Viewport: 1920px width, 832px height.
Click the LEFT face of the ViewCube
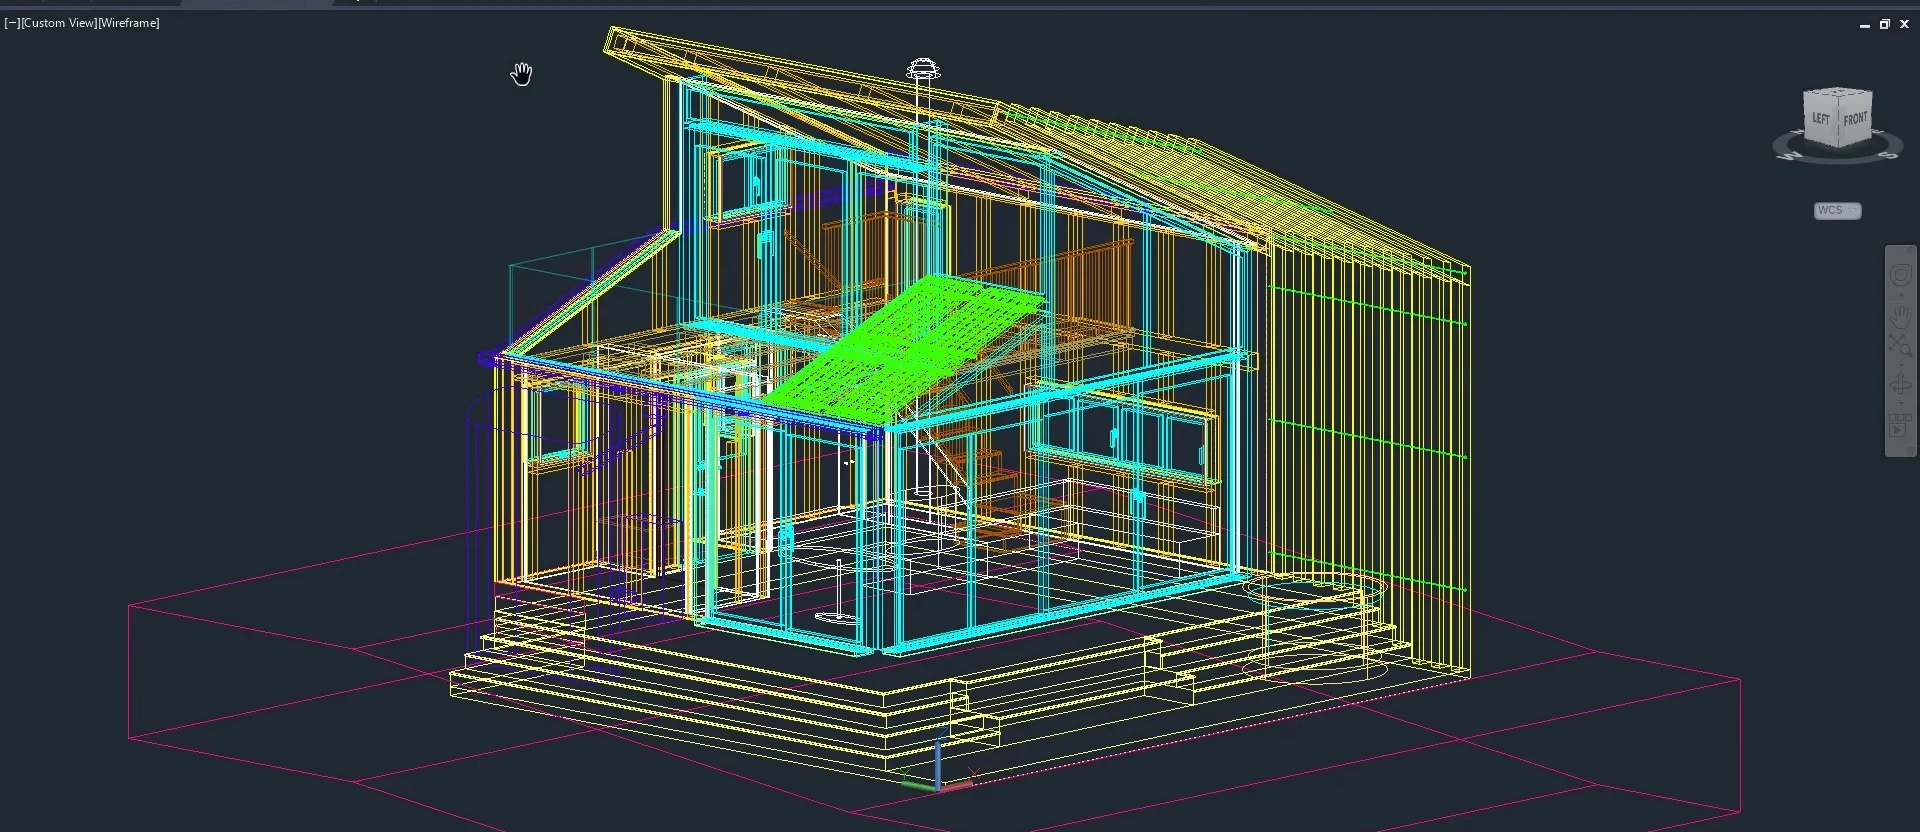1821,119
